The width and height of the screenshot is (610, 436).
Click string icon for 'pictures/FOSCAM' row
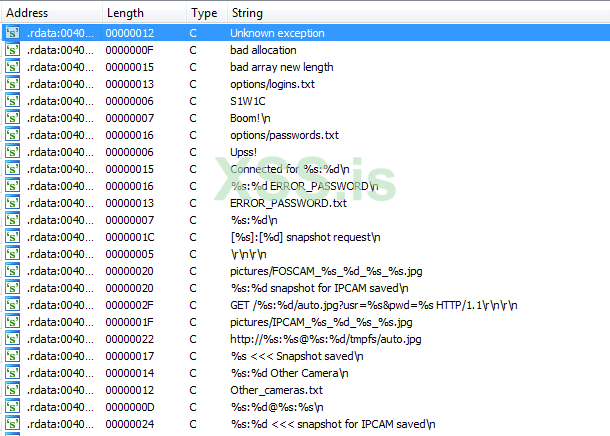[x=12, y=271]
